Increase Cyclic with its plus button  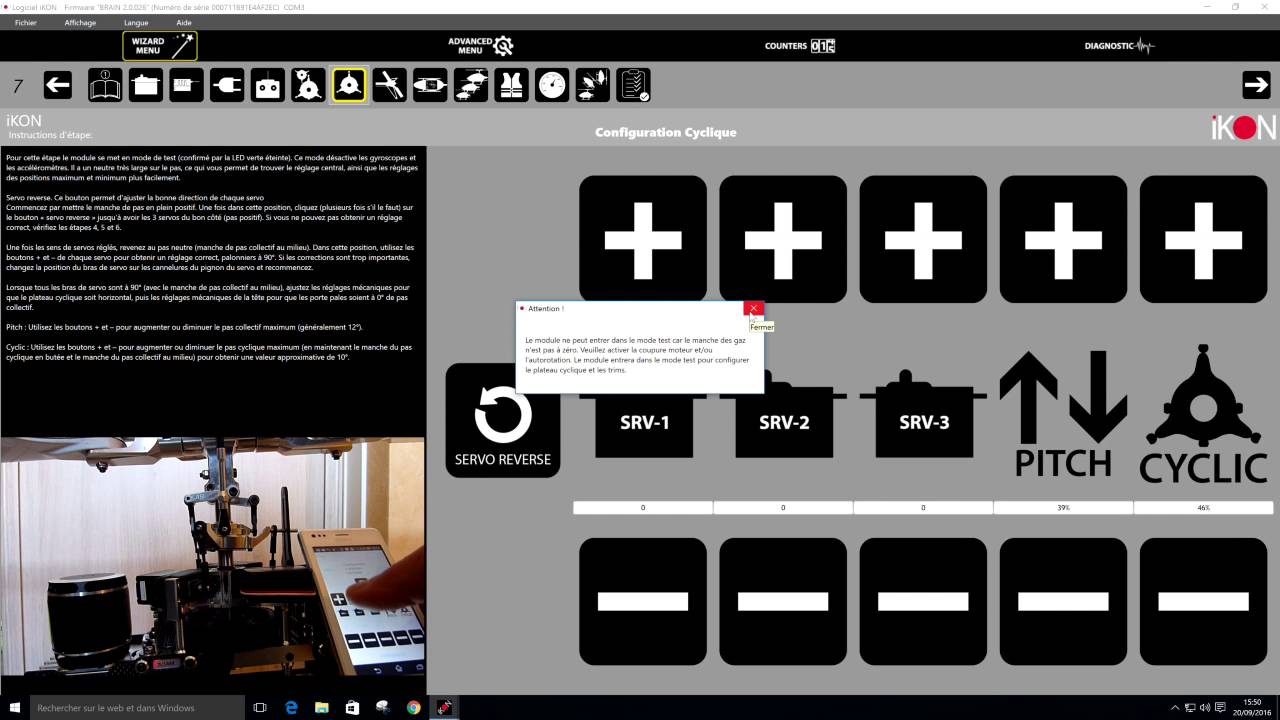coord(1203,239)
